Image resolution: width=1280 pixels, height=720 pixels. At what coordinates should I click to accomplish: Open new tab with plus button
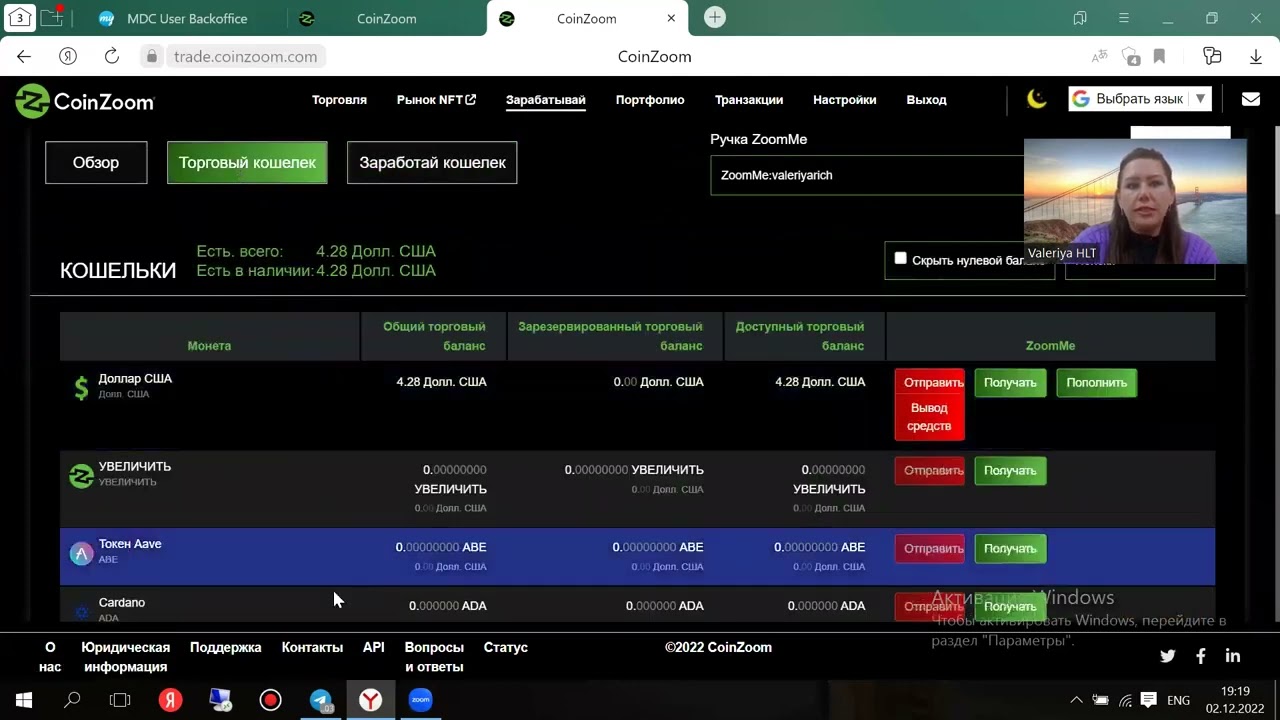pos(715,18)
